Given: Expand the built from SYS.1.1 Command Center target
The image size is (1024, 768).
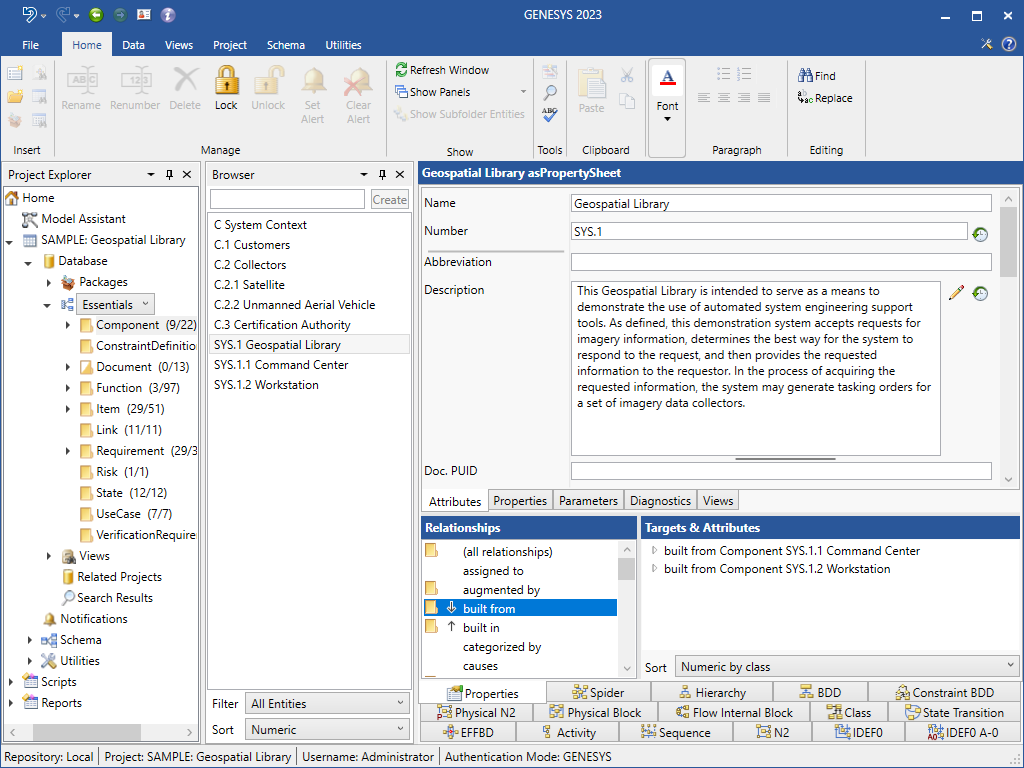Looking at the screenshot, I should tap(654, 551).
